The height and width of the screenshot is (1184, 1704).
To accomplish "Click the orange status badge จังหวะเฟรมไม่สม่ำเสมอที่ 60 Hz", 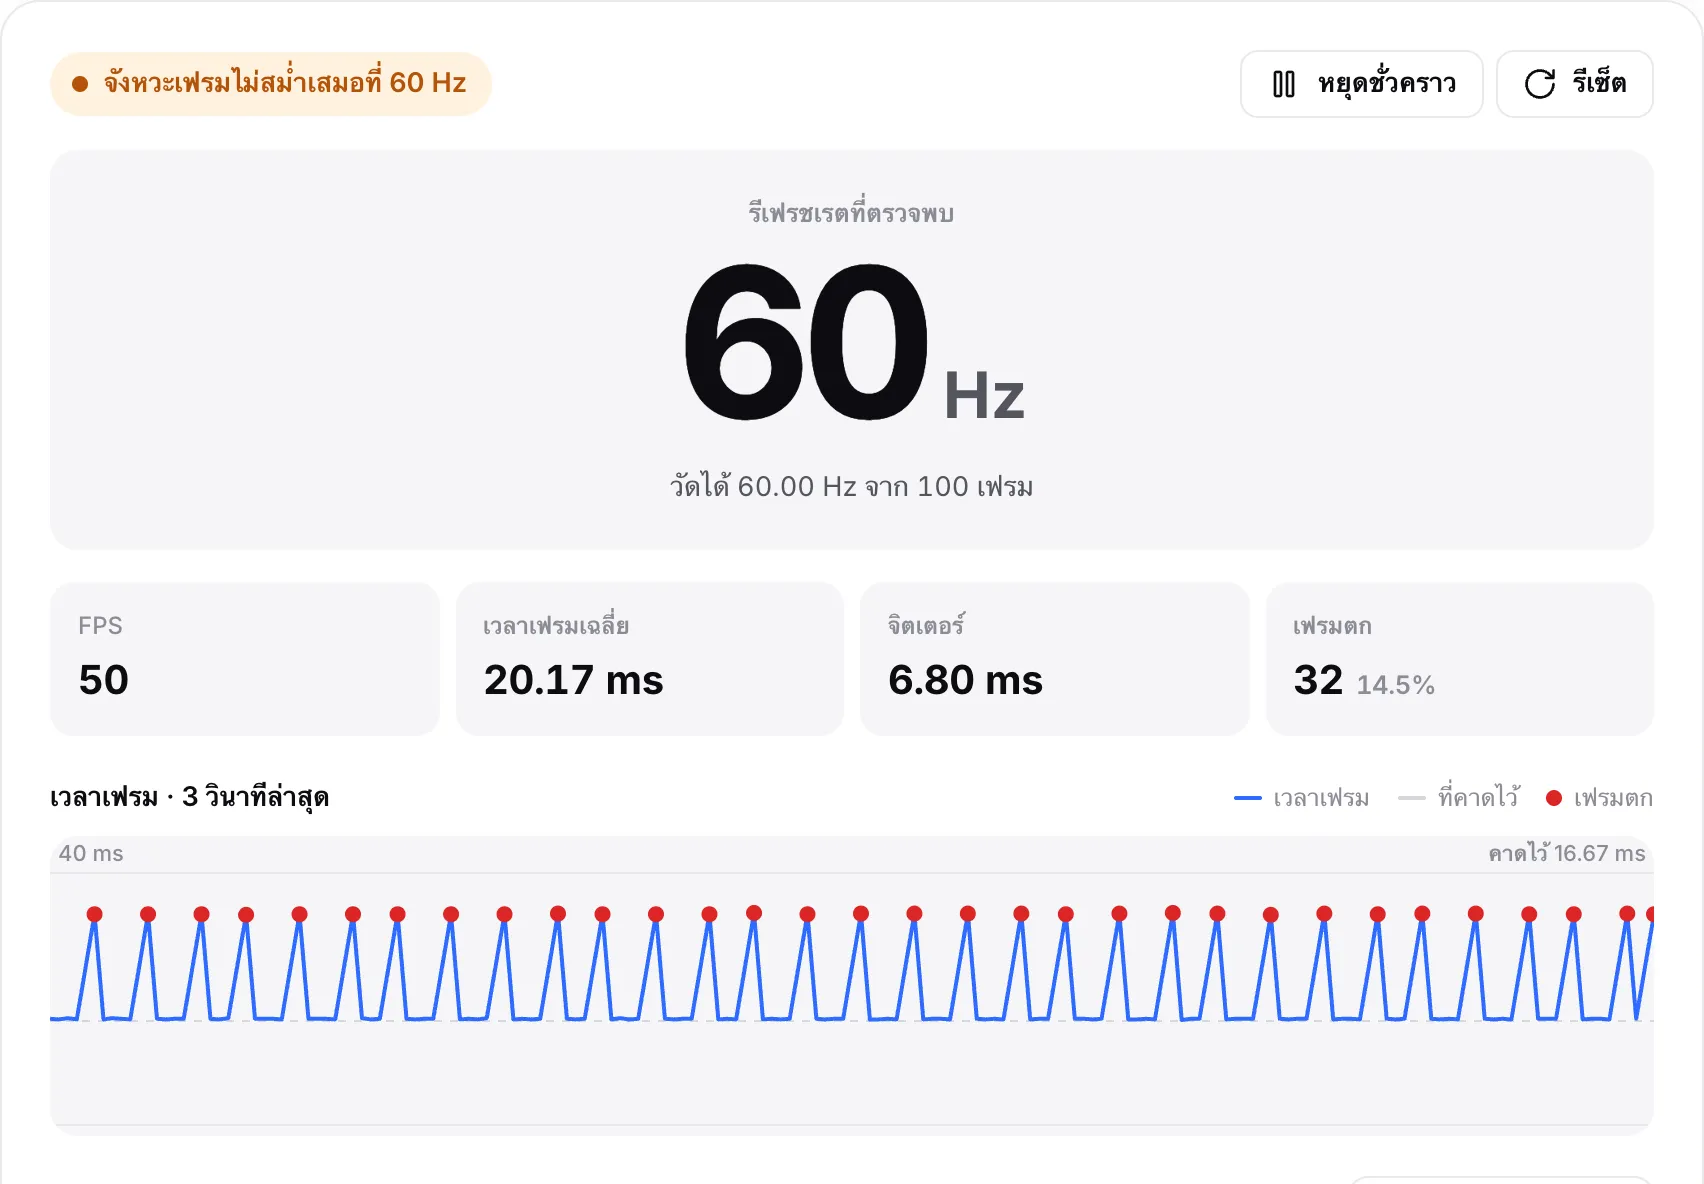I will point(271,83).
